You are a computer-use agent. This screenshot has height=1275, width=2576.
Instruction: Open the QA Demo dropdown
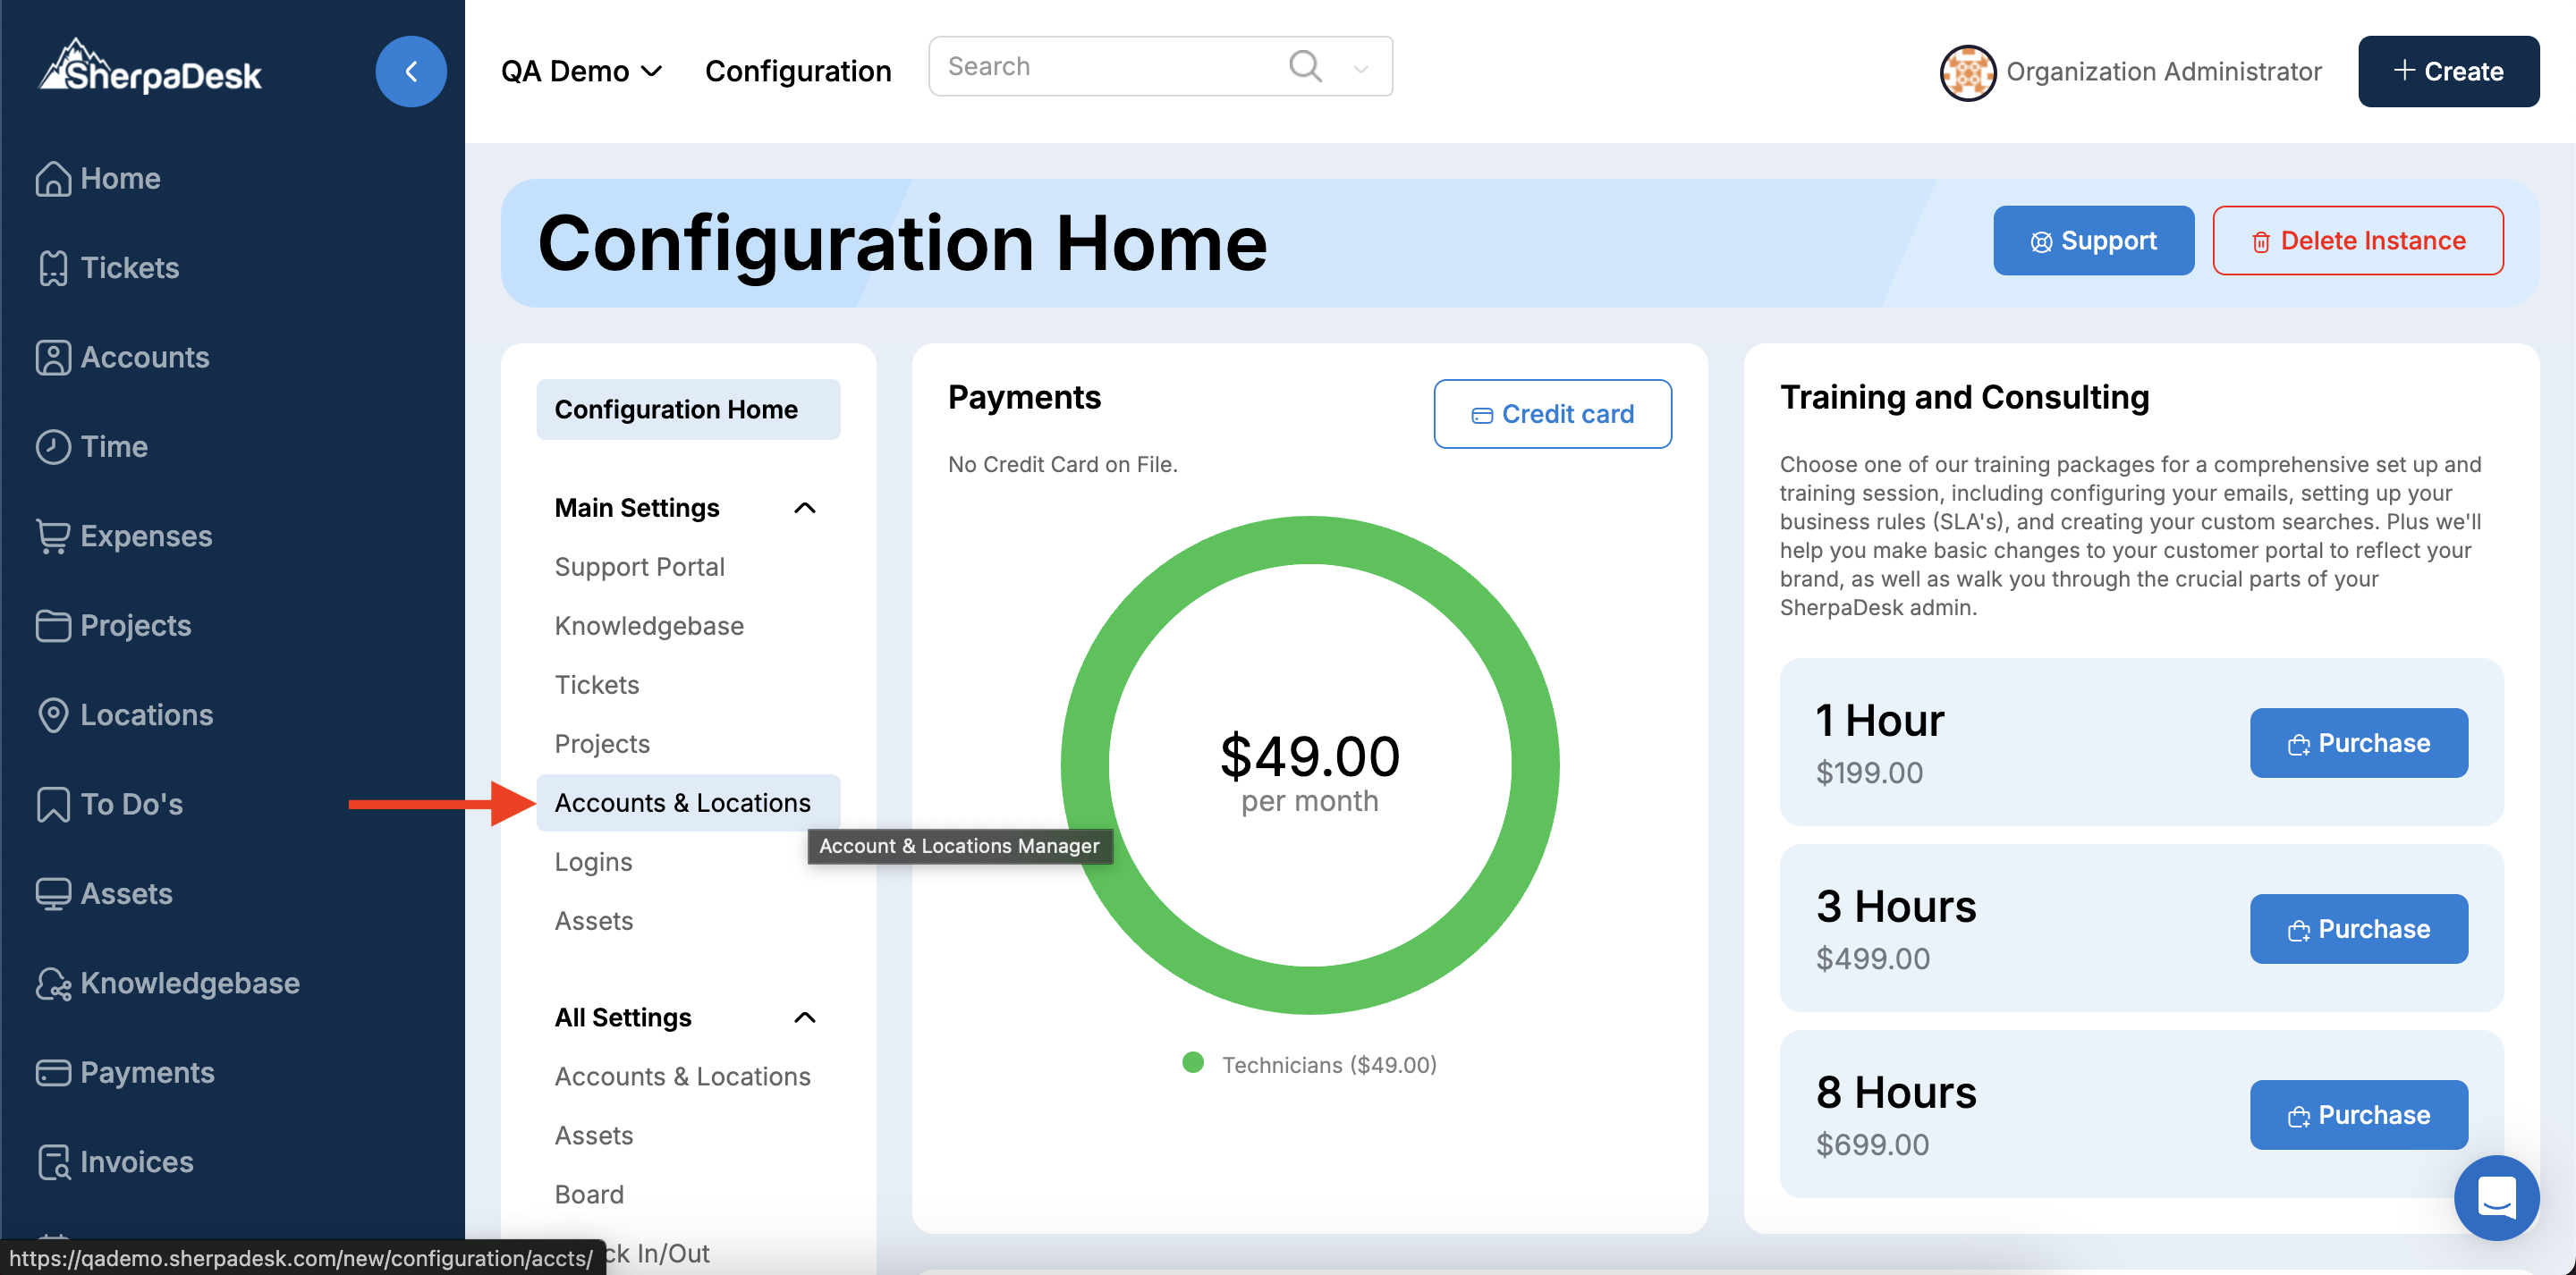[581, 71]
